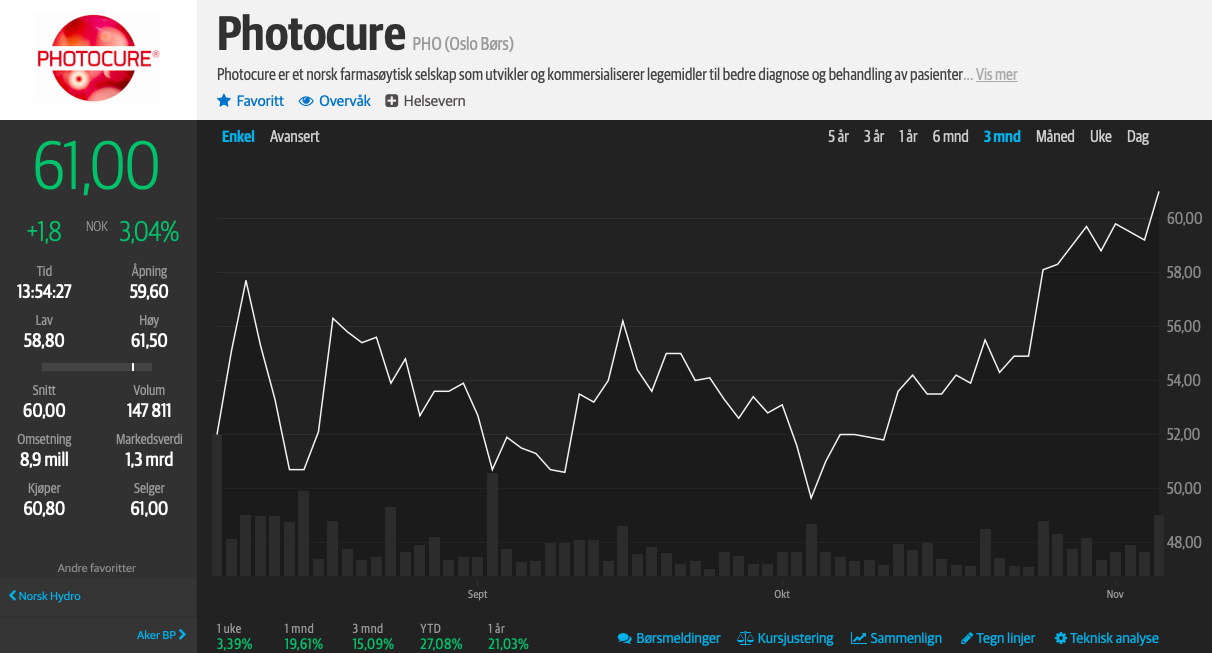Add Photocure via the Favoritt label
Screen dimensions: 1212x653
pyautogui.click(x=260, y=101)
